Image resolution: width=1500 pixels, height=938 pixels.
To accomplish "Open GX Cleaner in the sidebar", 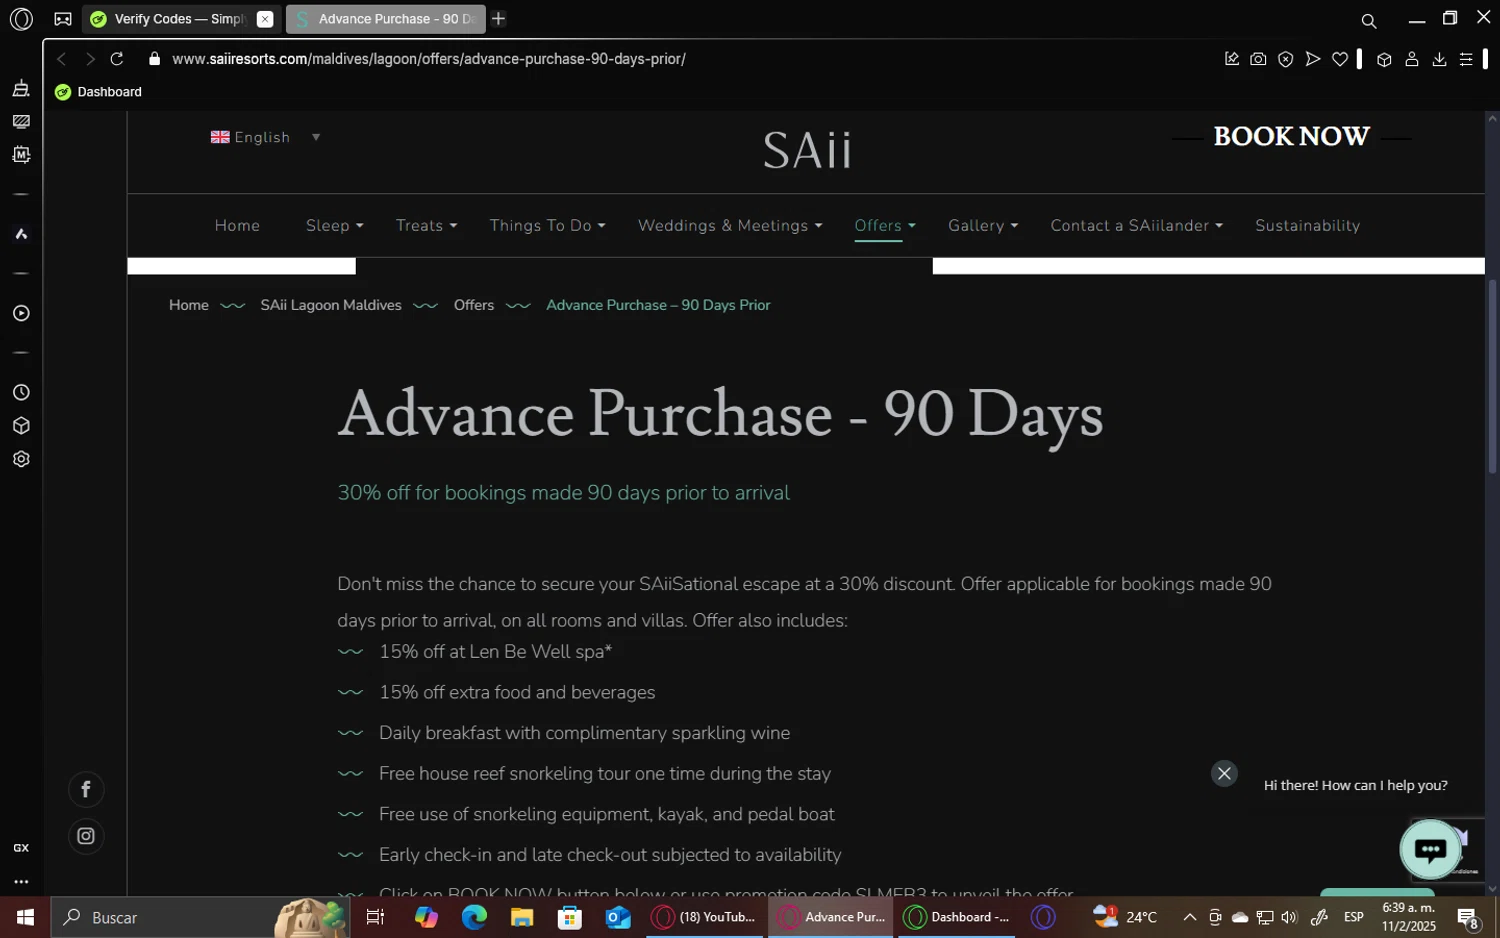I will pos(21,89).
